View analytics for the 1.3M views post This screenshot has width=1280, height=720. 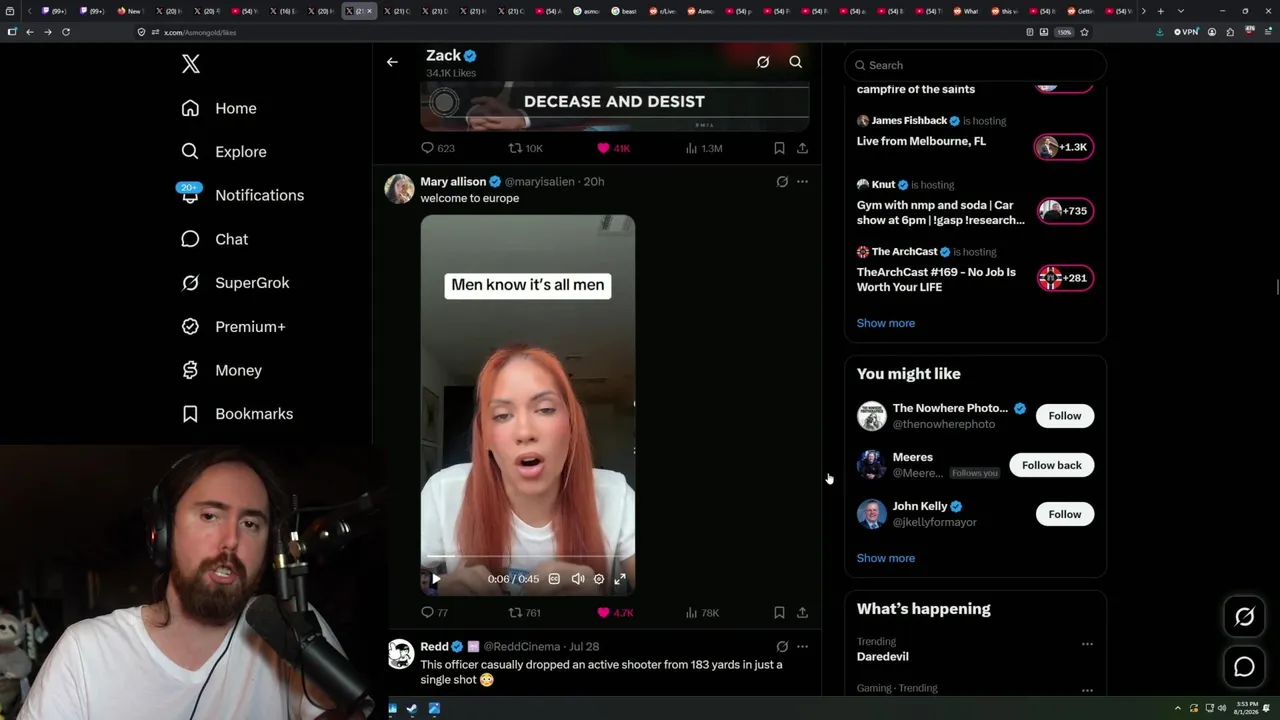[704, 148]
